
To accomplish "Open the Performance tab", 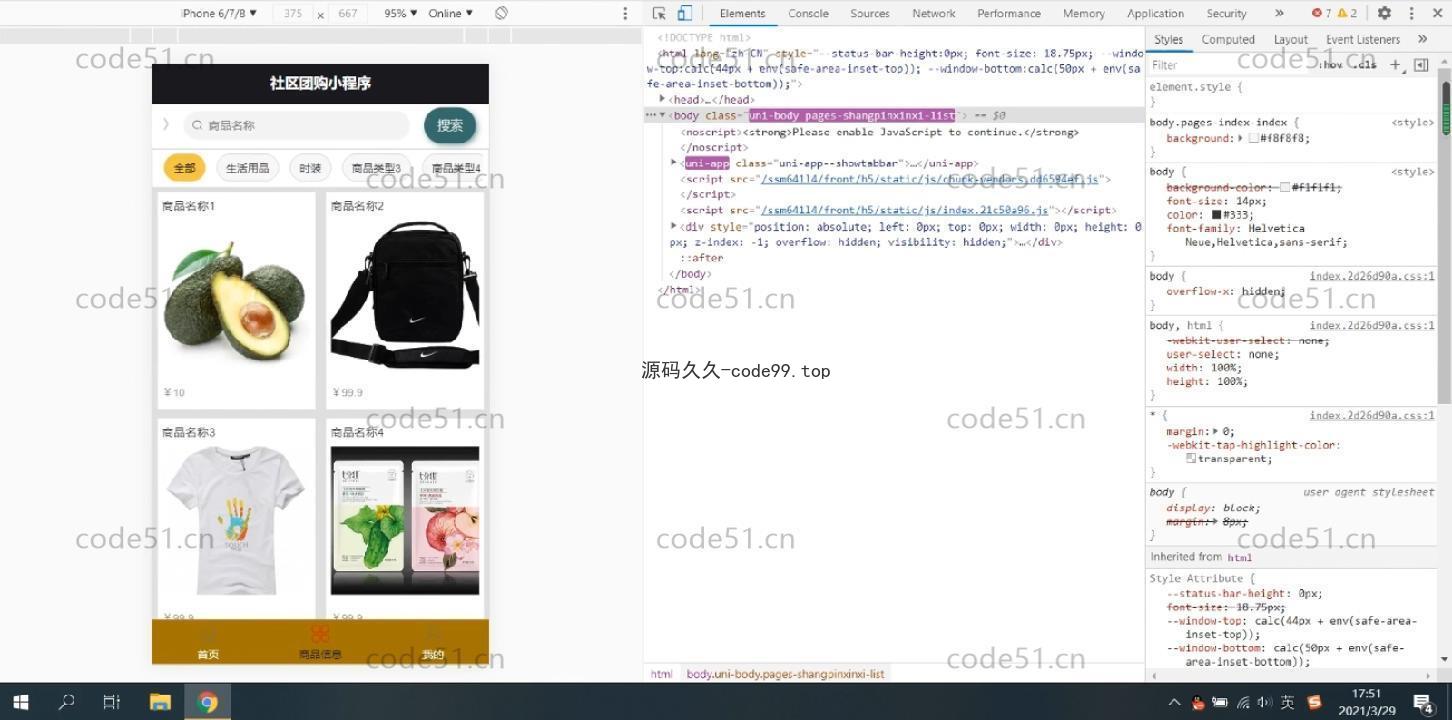I will click(1009, 13).
